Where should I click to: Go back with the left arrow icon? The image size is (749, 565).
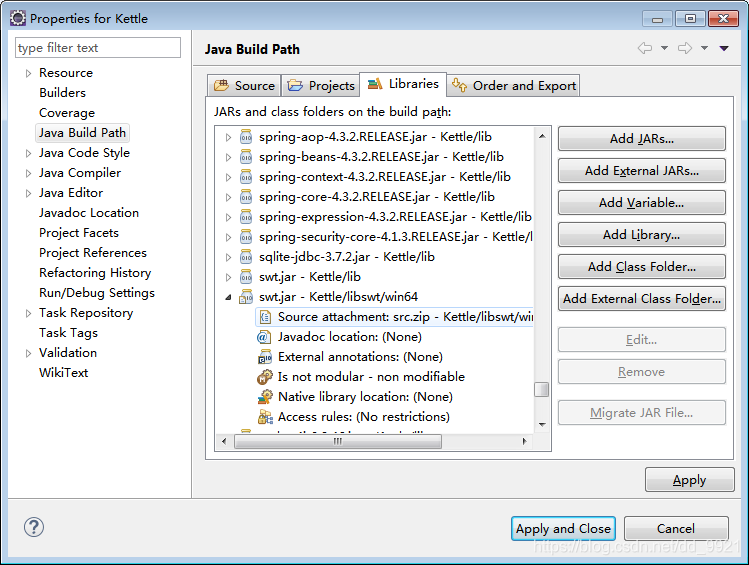[x=645, y=48]
